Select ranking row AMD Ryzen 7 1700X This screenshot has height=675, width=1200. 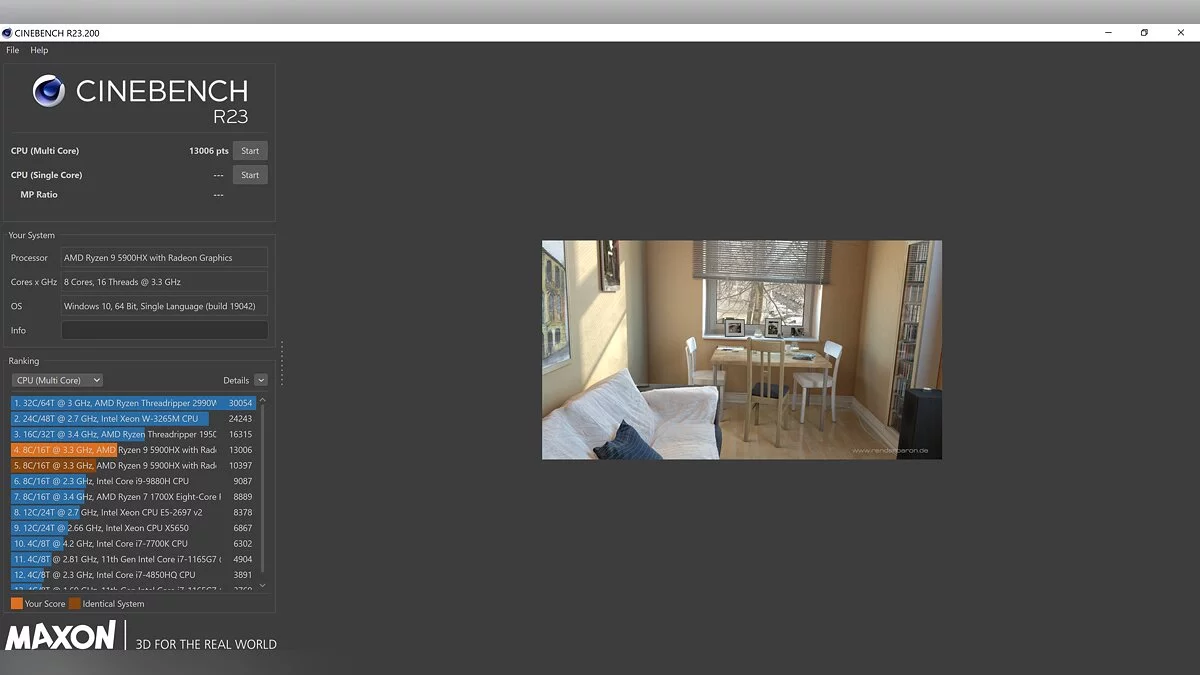tap(133, 496)
